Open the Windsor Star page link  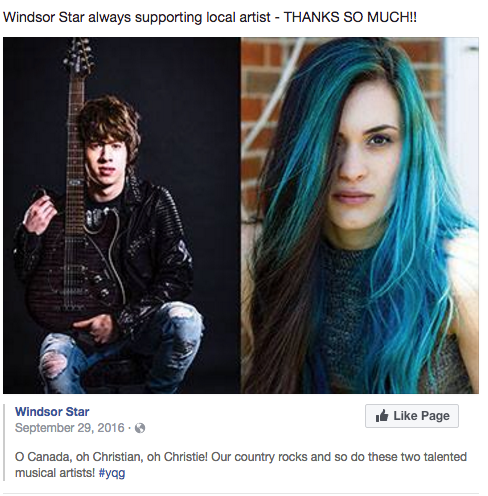(52, 412)
